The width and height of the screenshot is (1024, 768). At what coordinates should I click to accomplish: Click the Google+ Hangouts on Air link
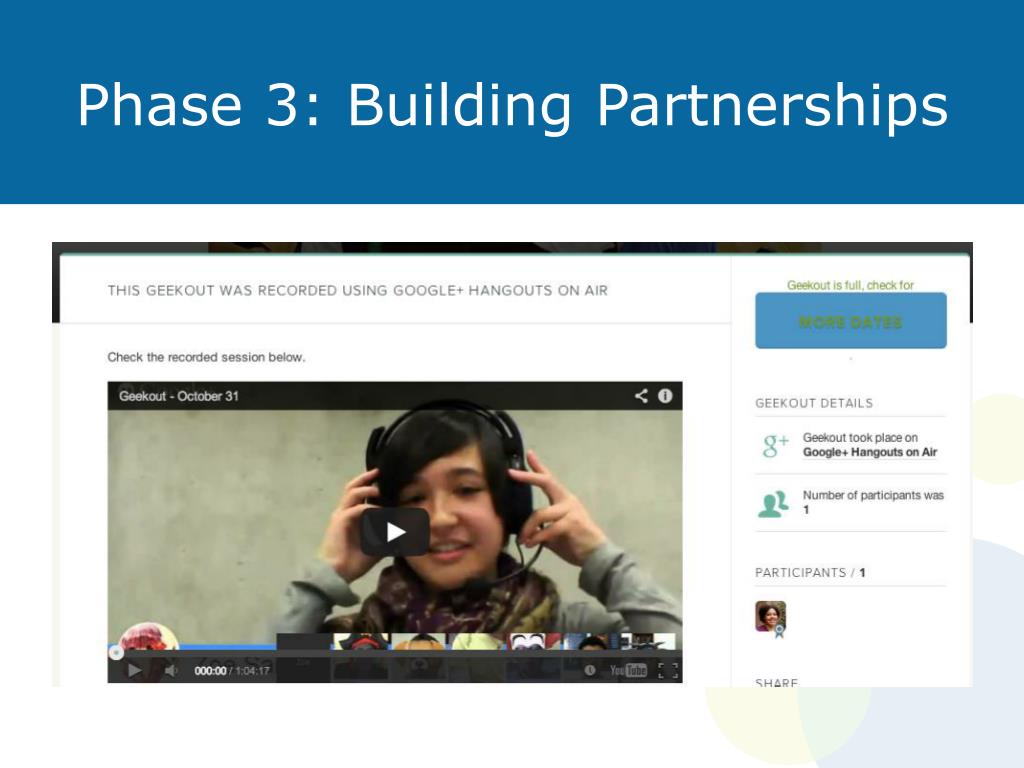point(870,452)
